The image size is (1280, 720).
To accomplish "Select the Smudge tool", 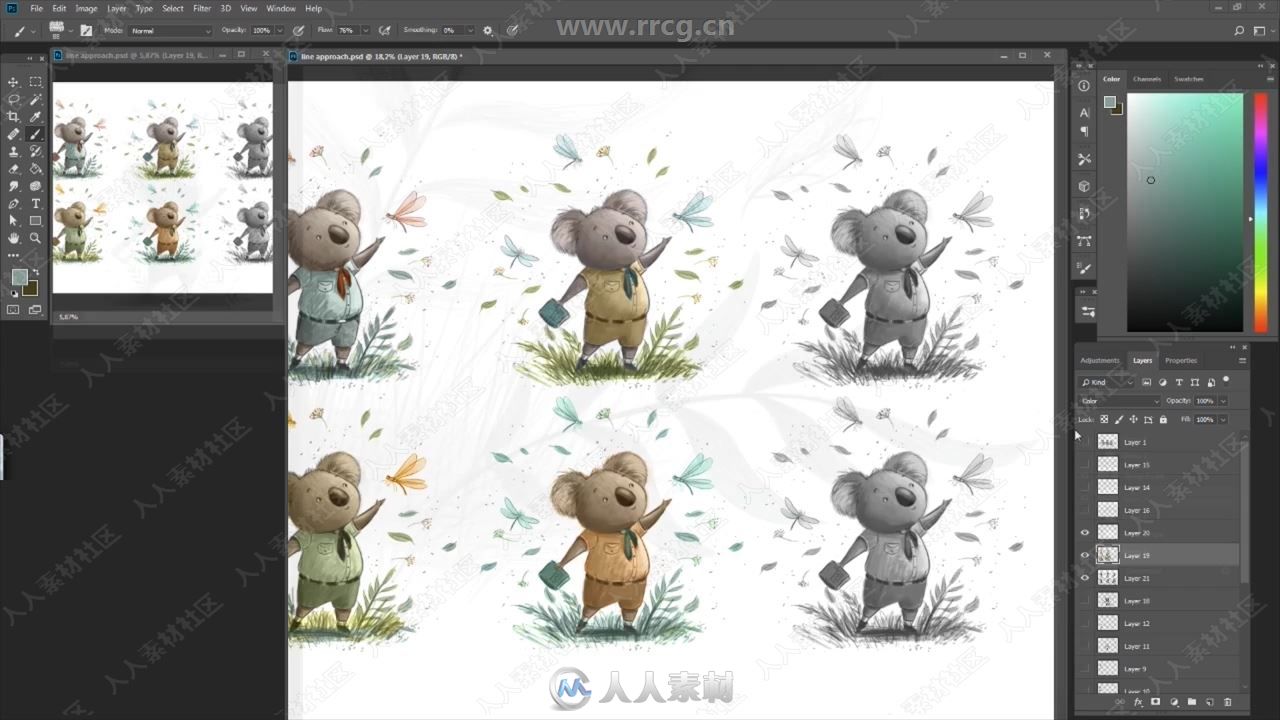I will click(x=13, y=186).
